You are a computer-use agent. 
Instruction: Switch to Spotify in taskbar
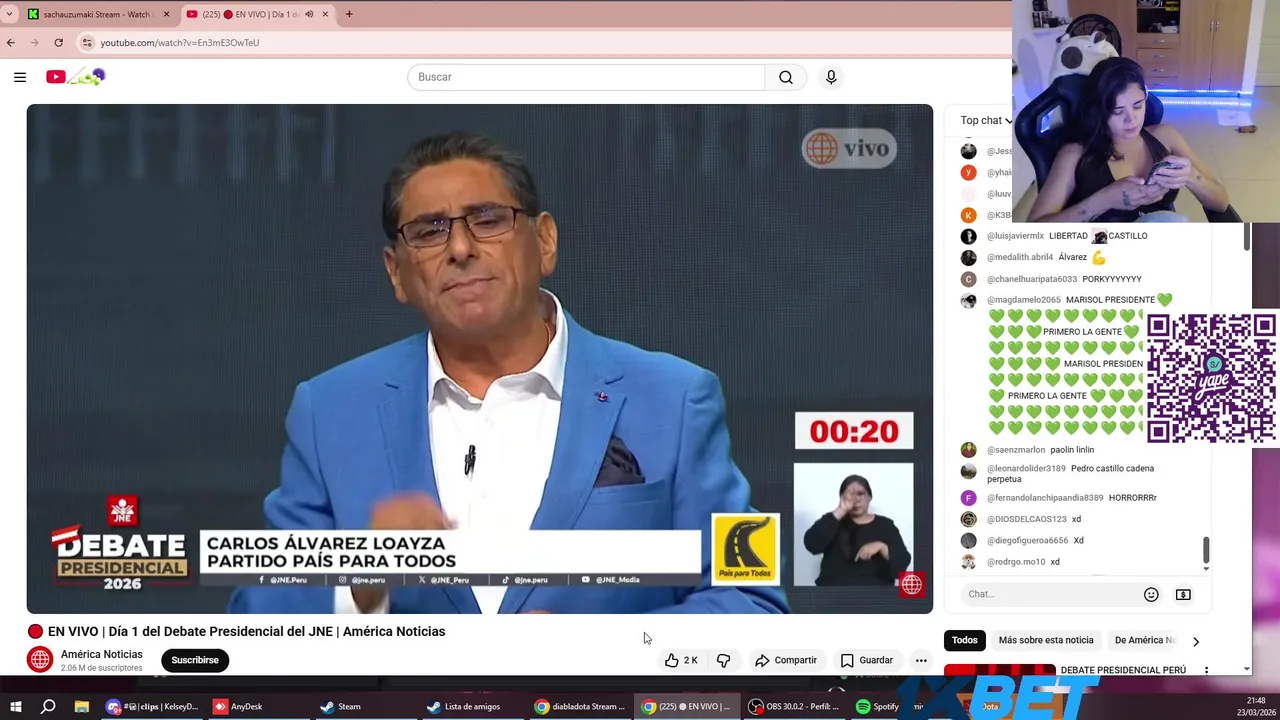[x=878, y=706]
